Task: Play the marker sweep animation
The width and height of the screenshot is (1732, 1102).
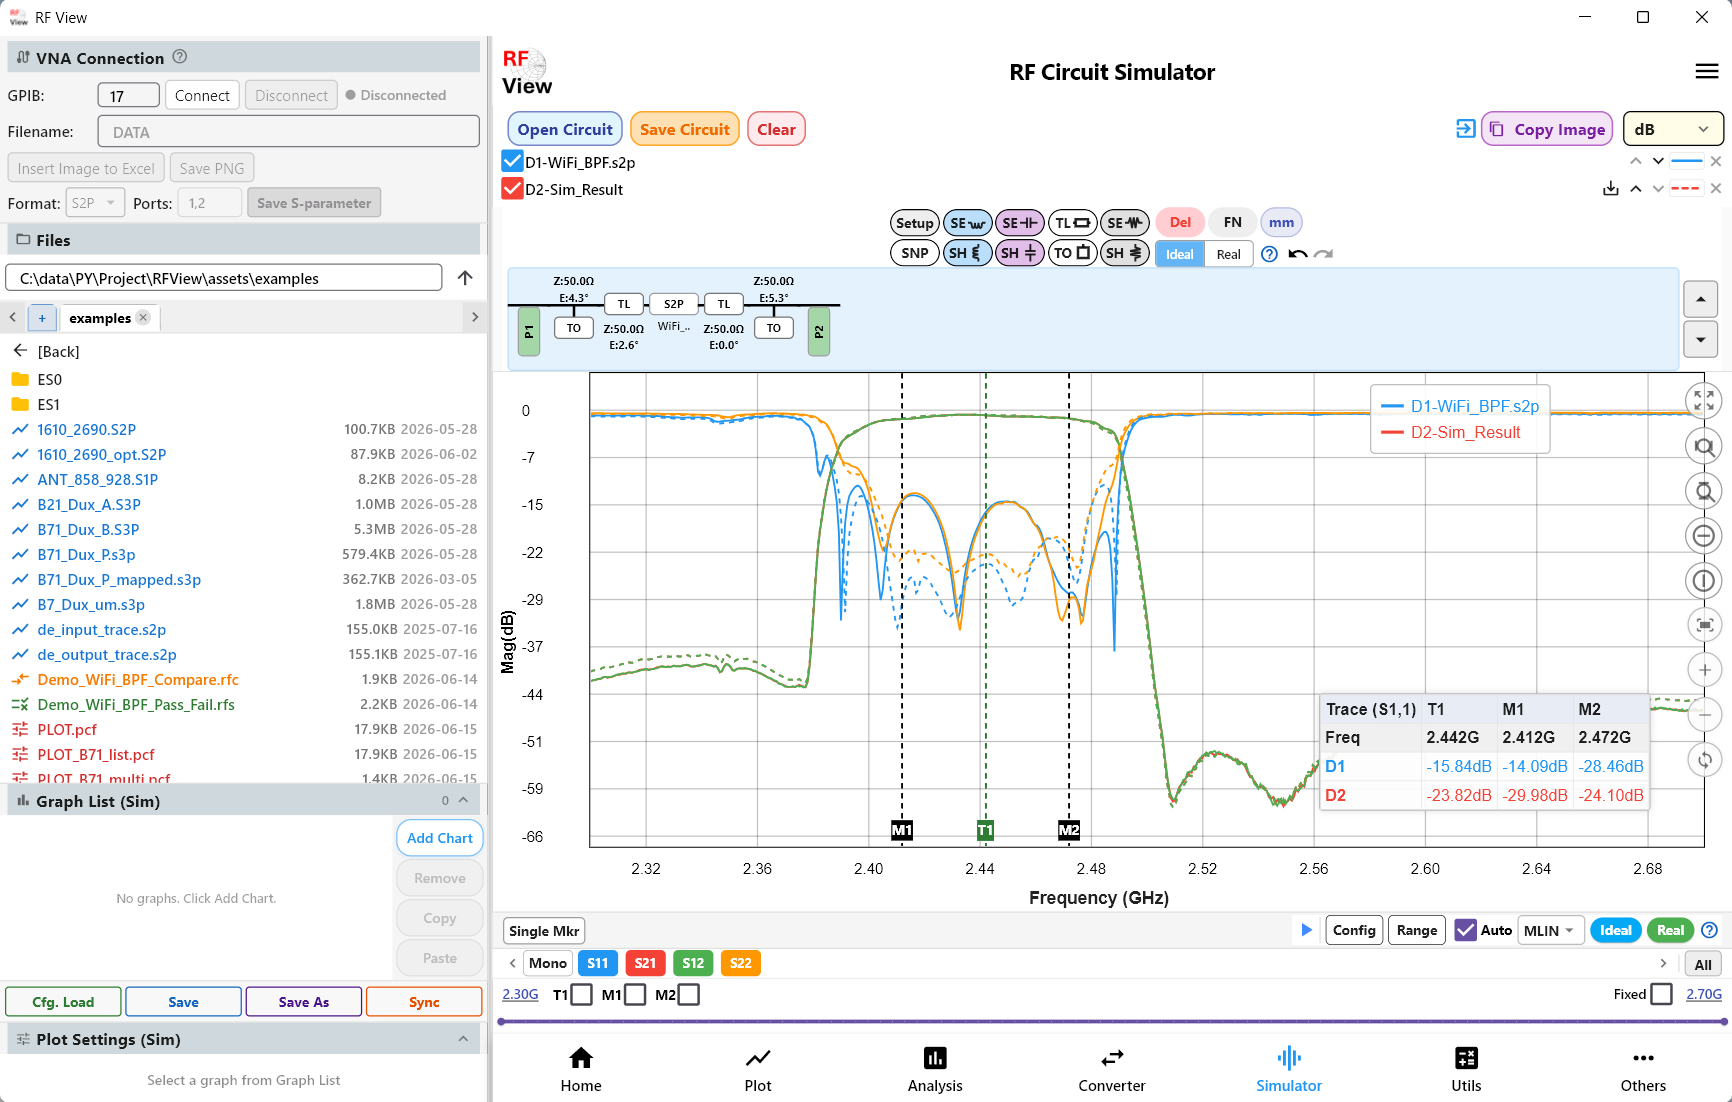Action: 1306,930
